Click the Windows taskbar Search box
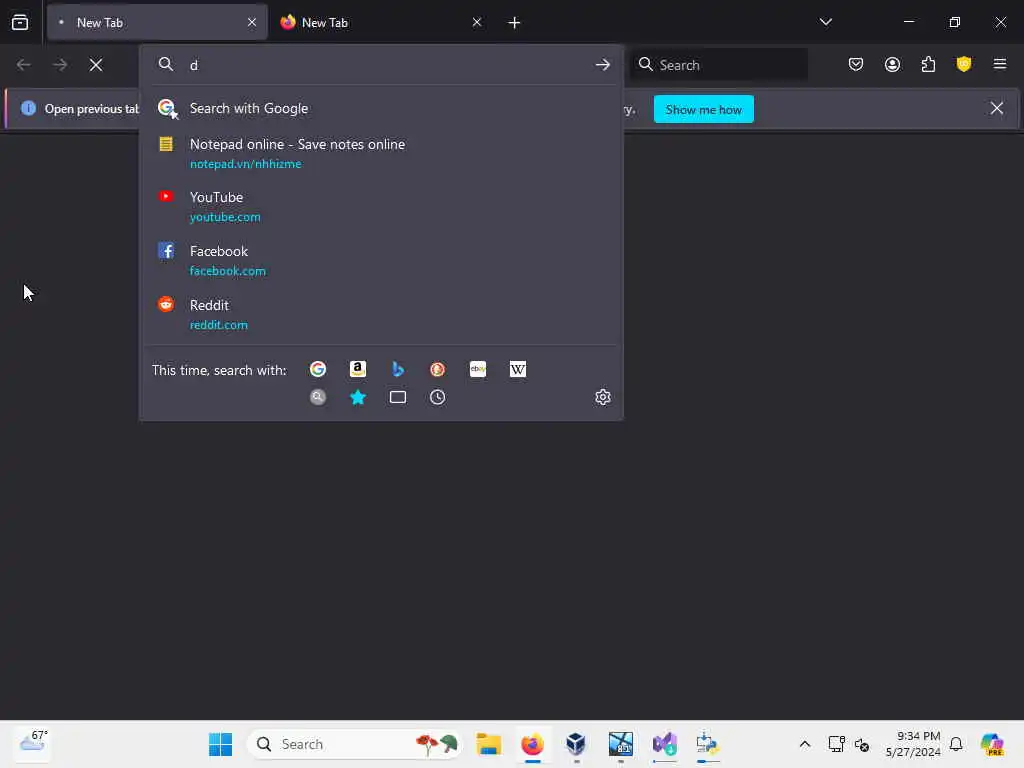This screenshot has width=1024, height=768. [355, 744]
